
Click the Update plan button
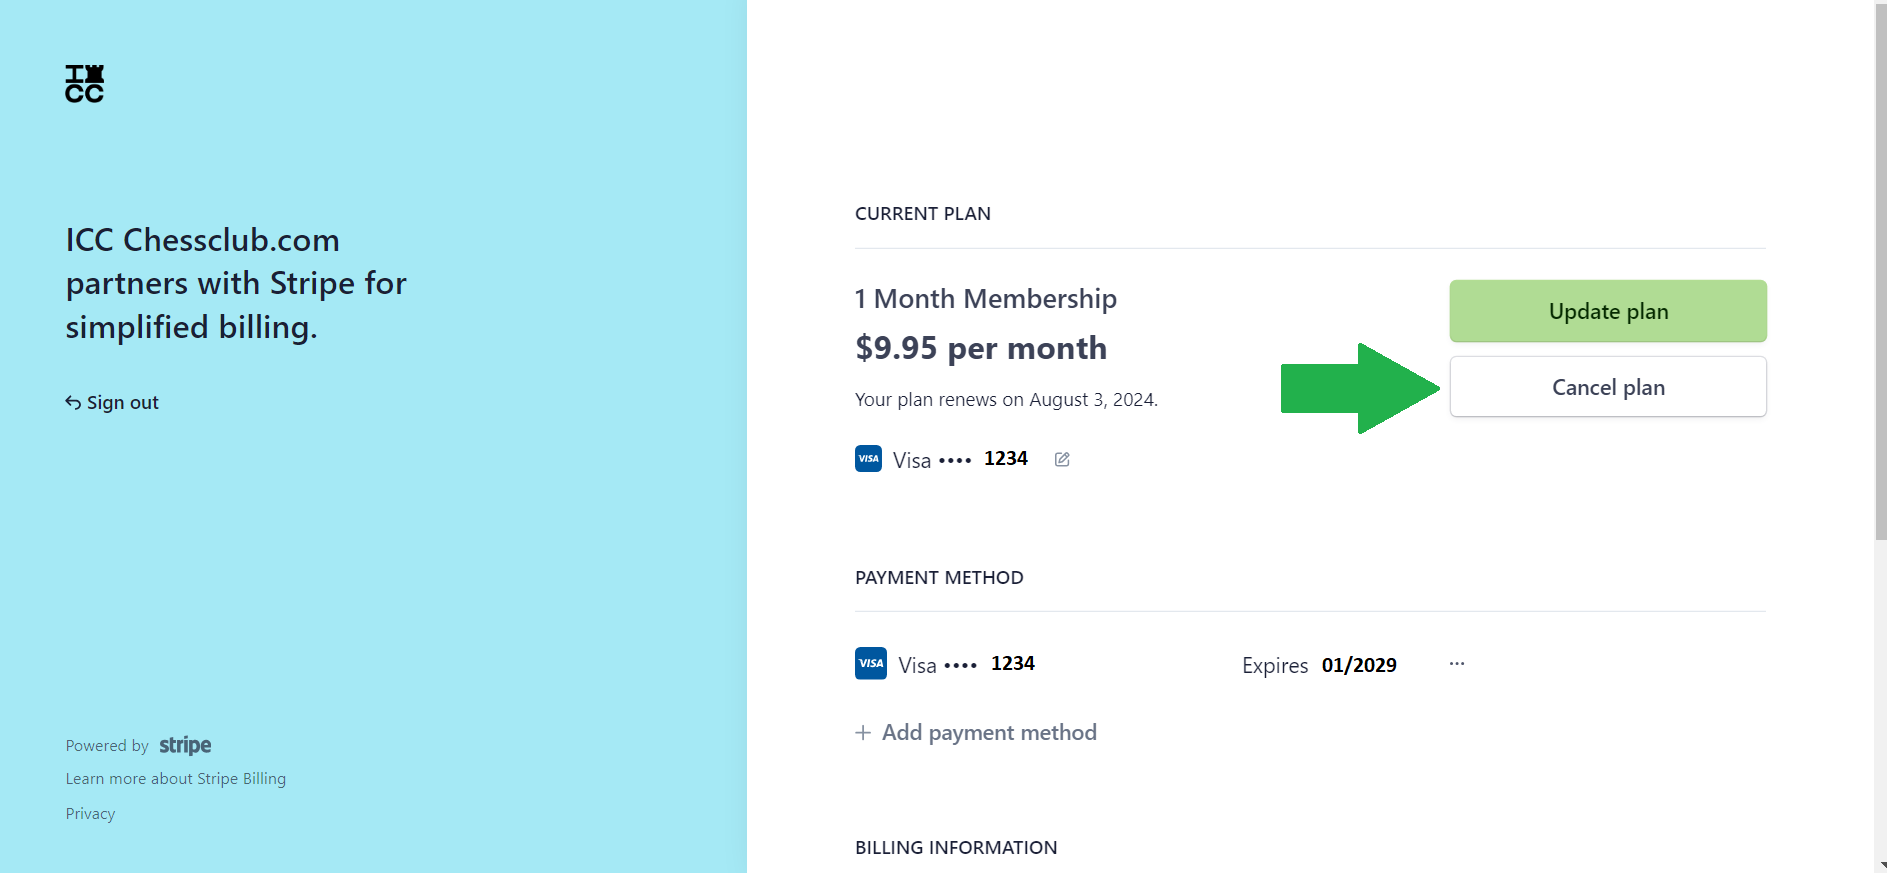[1608, 311]
